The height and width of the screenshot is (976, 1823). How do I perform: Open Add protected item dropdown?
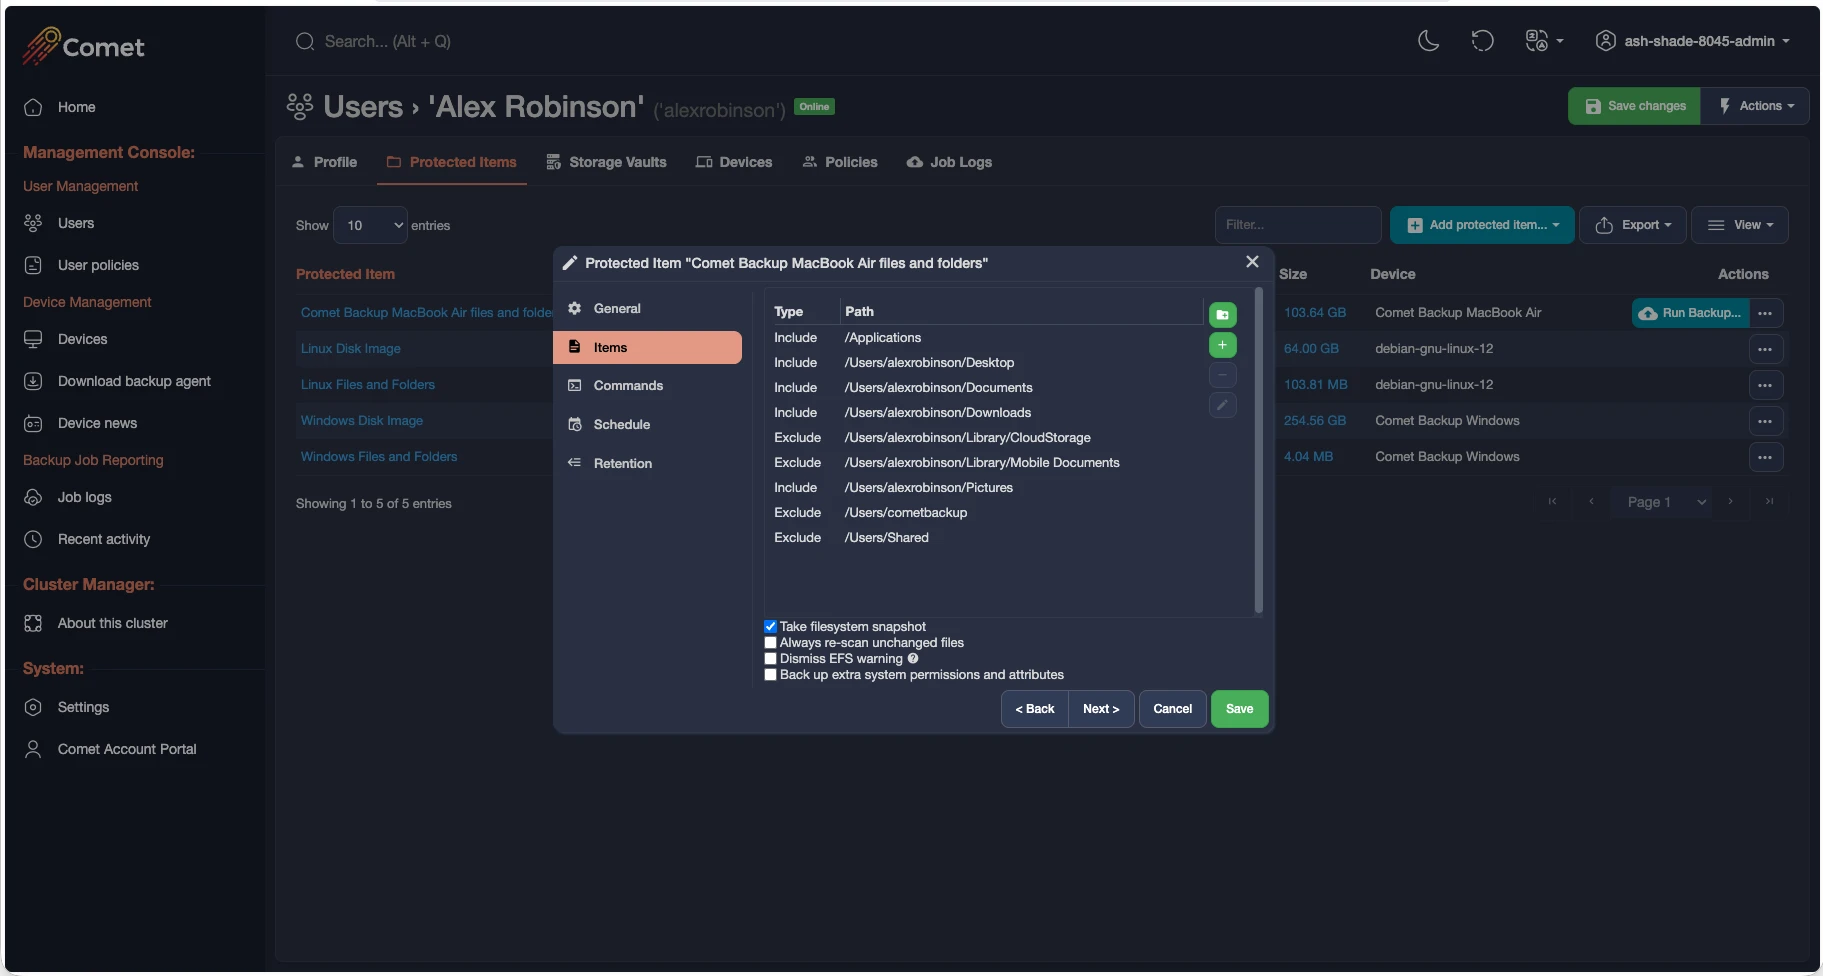tap(1482, 225)
